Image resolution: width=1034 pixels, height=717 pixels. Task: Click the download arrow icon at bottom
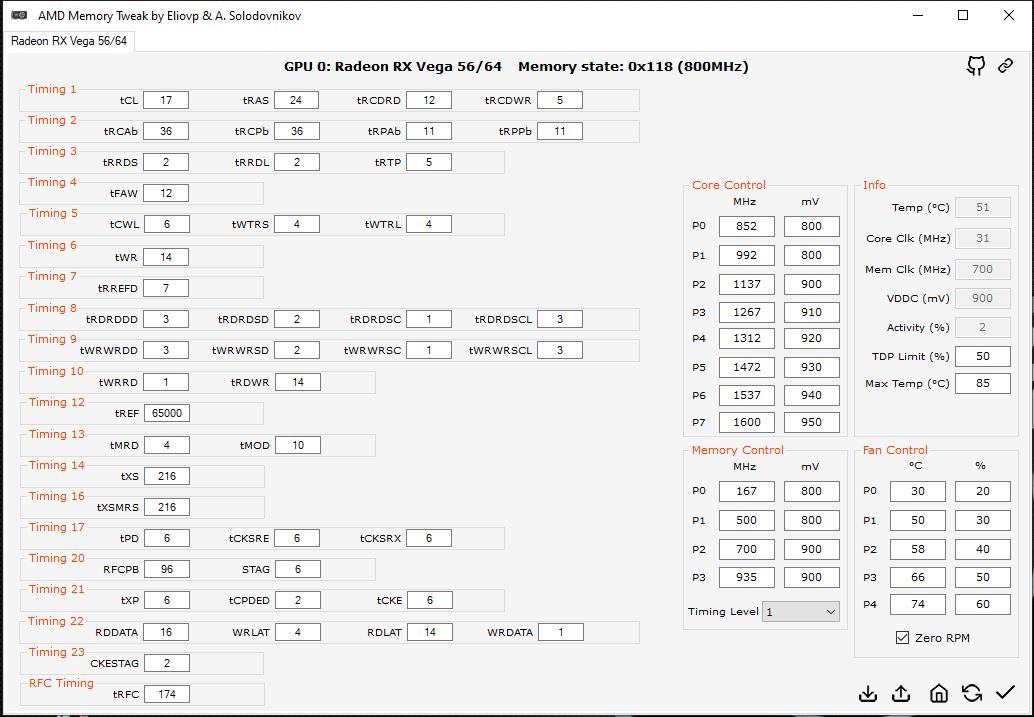coord(868,694)
